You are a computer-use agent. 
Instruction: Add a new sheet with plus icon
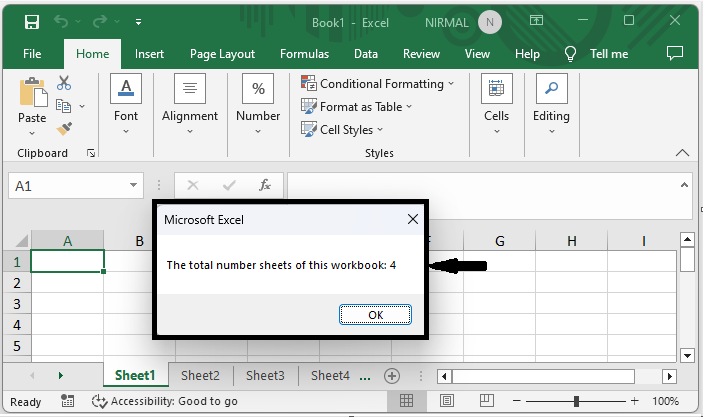tap(392, 376)
